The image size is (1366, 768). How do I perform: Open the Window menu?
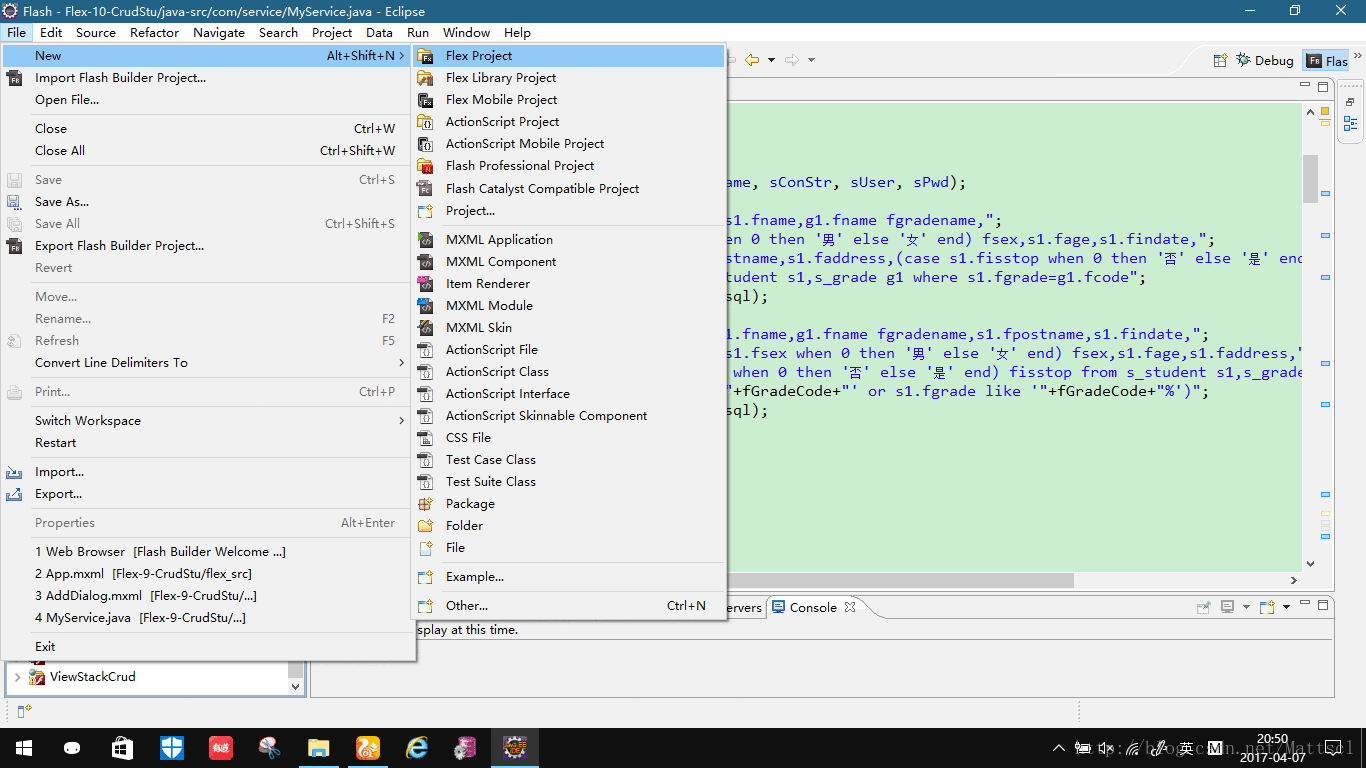tap(467, 32)
